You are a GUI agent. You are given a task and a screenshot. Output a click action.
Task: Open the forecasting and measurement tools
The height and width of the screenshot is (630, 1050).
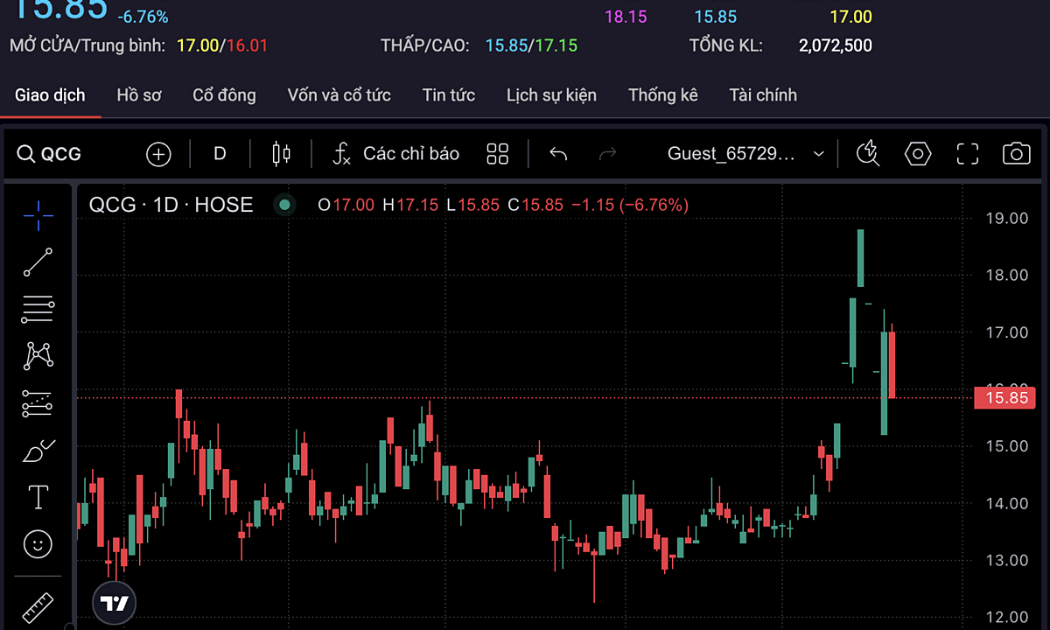point(38,403)
